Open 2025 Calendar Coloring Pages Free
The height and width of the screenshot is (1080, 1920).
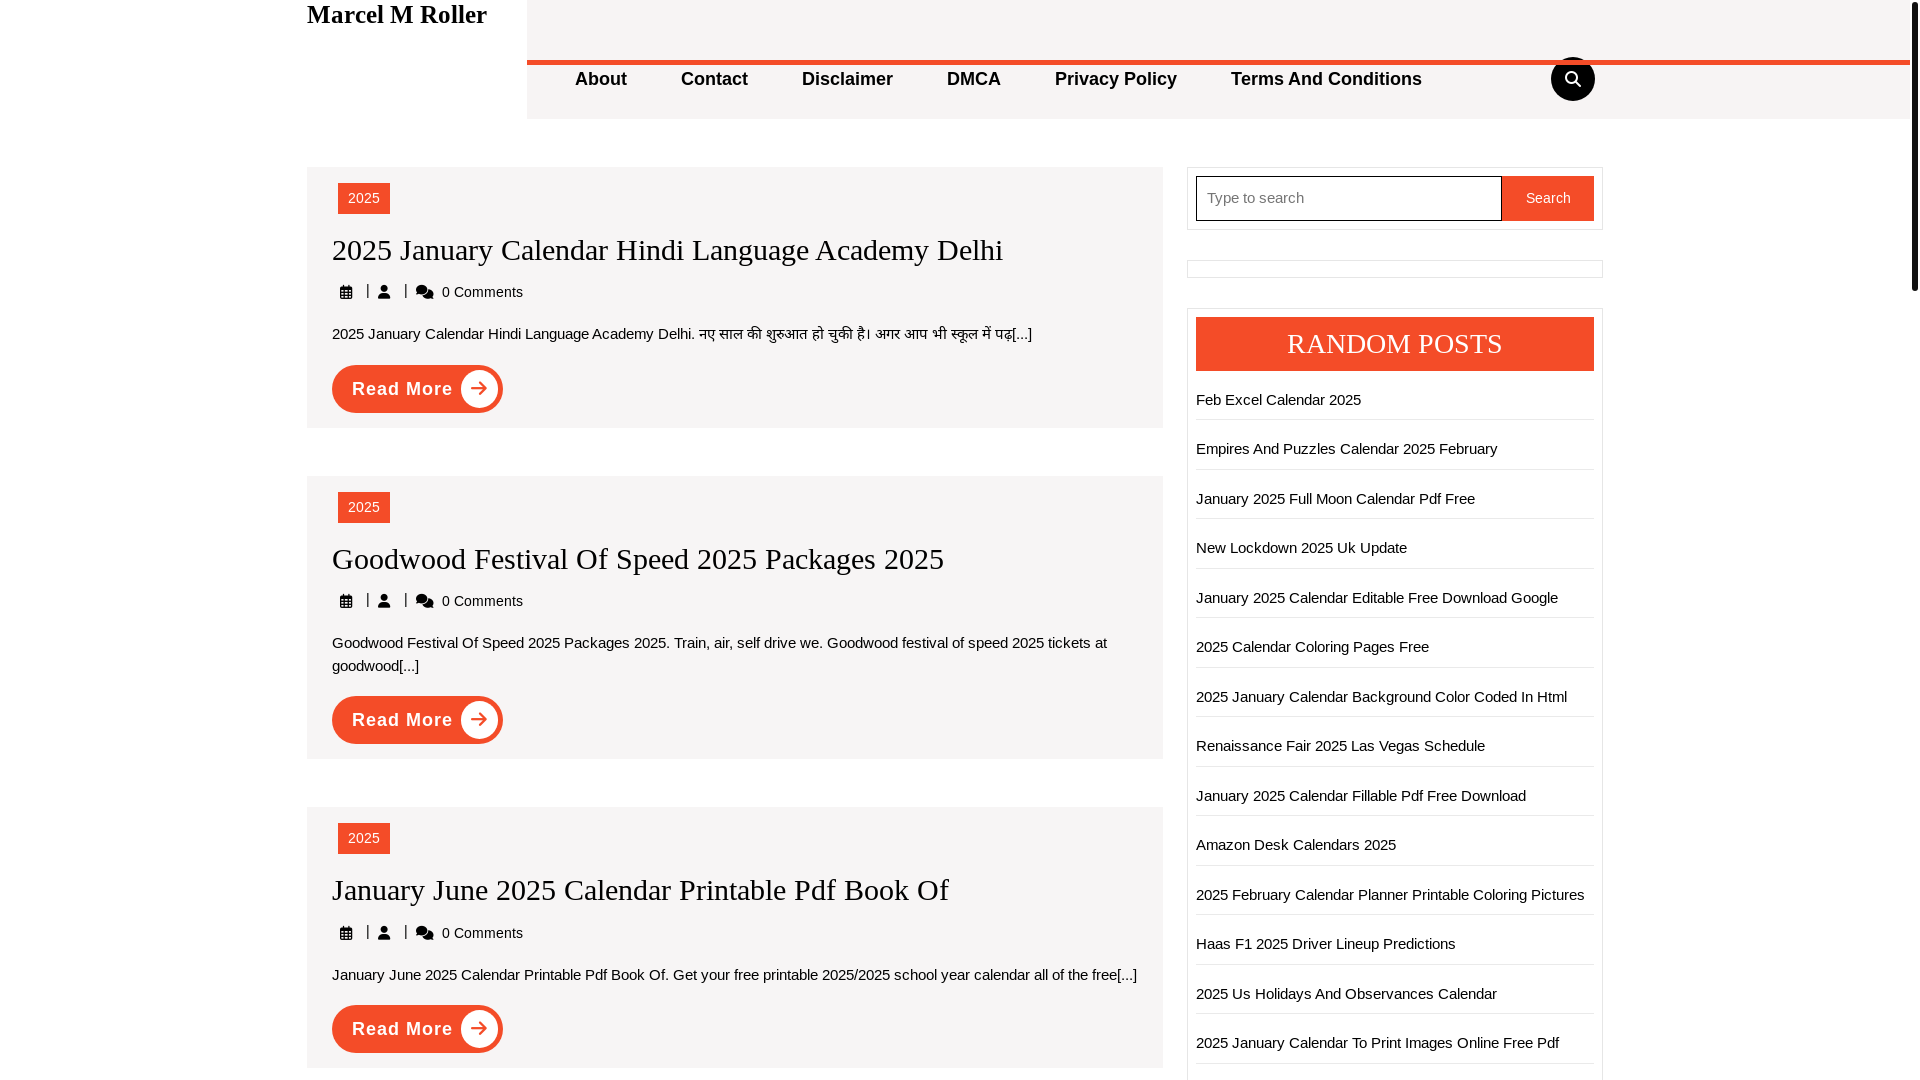coord(1312,646)
